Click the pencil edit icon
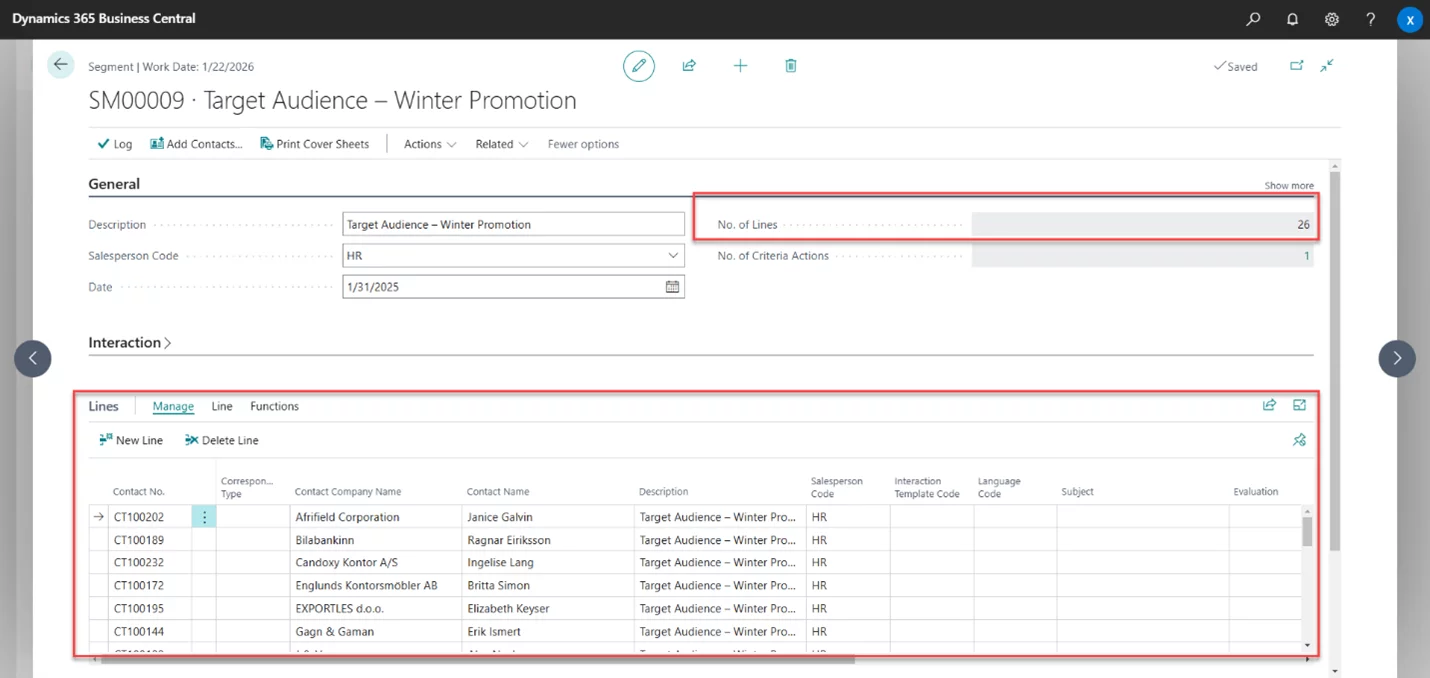This screenshot has height=678, width=1430. tap(638, 66)
